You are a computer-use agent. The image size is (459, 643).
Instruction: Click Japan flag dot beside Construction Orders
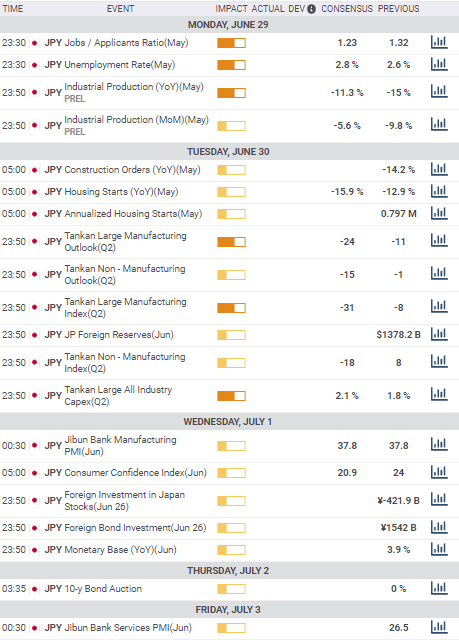[34, 170]
